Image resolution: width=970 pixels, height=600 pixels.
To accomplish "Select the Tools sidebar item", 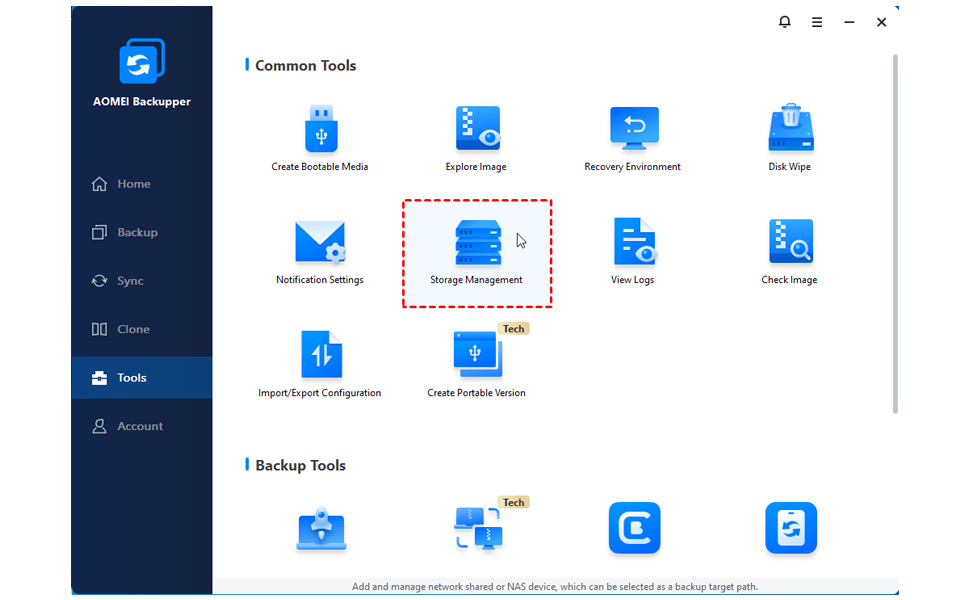I will 142,377.
